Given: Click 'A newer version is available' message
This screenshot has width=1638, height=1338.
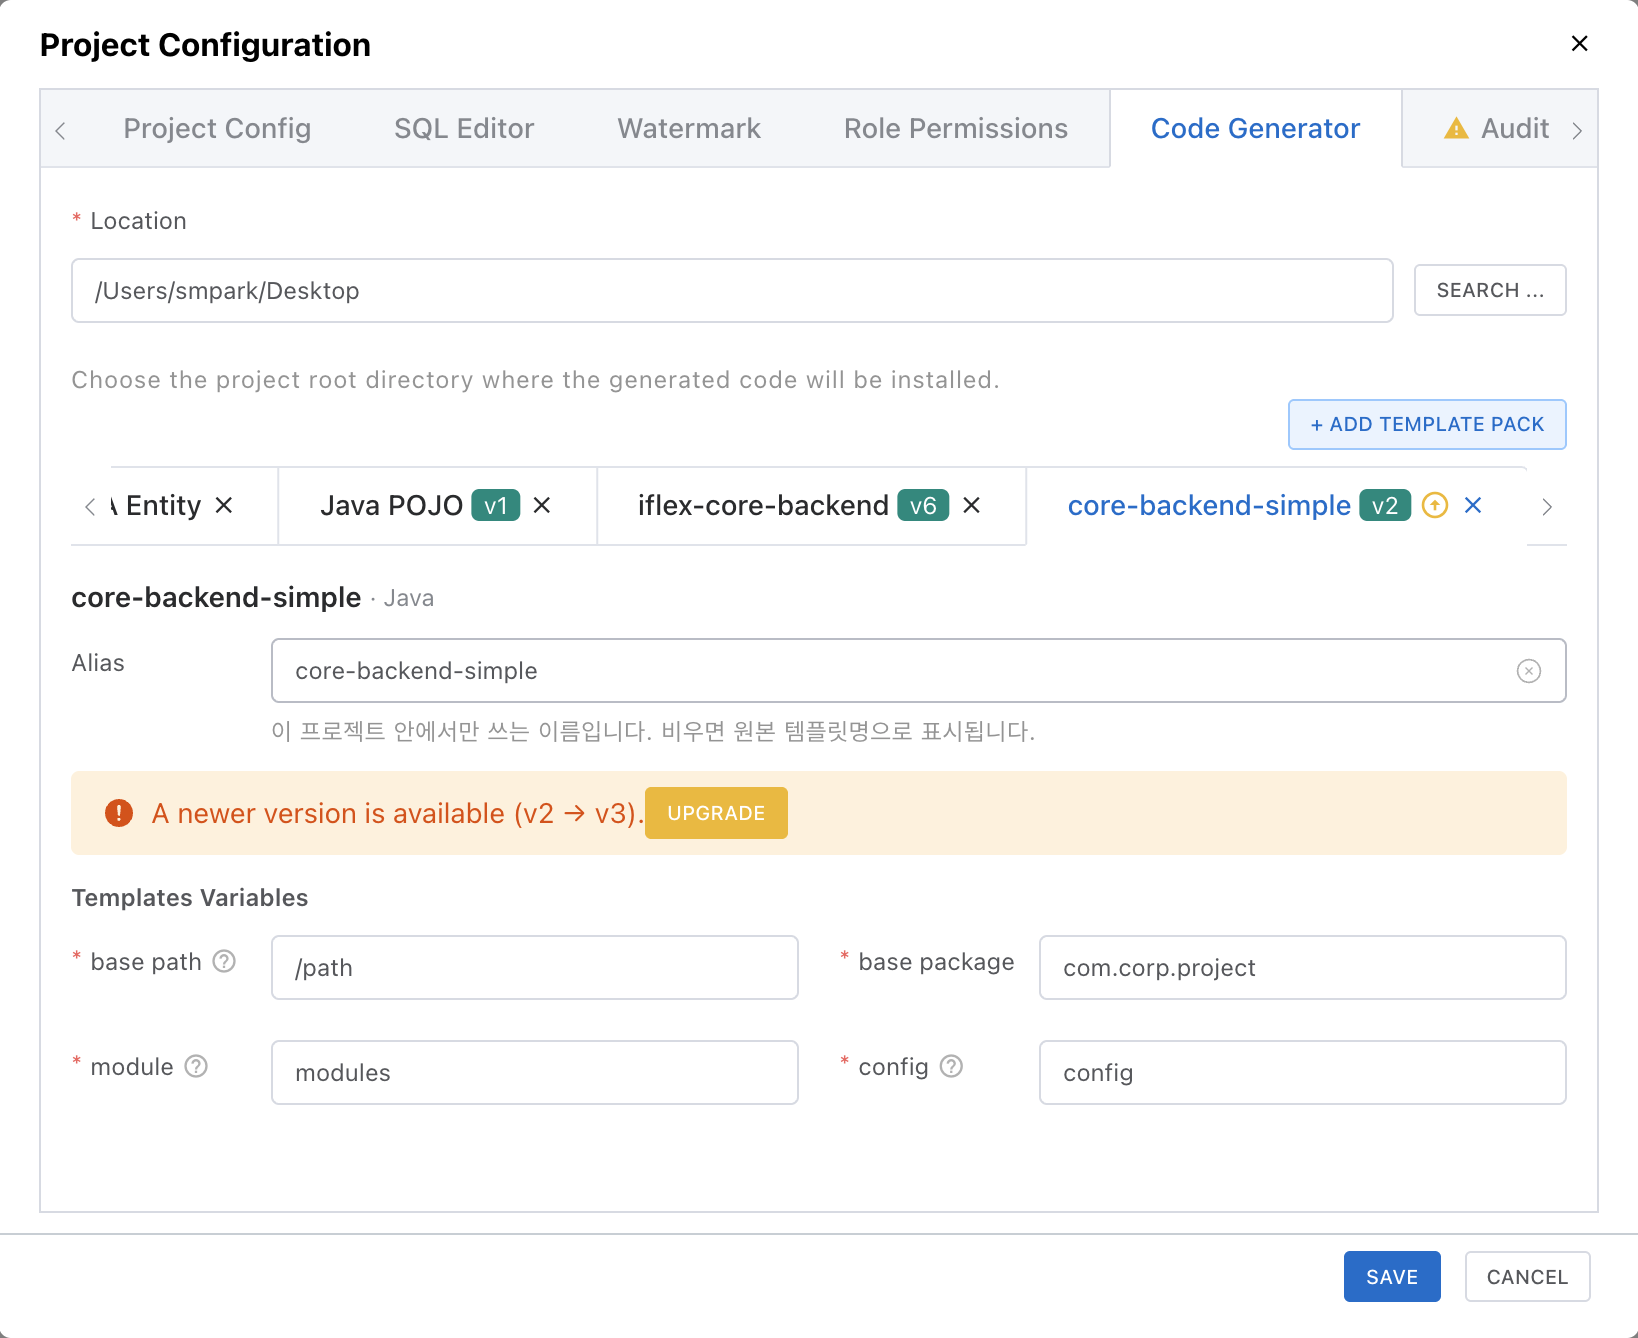Looking at the screenshot, I should click(x=398, y=813).
